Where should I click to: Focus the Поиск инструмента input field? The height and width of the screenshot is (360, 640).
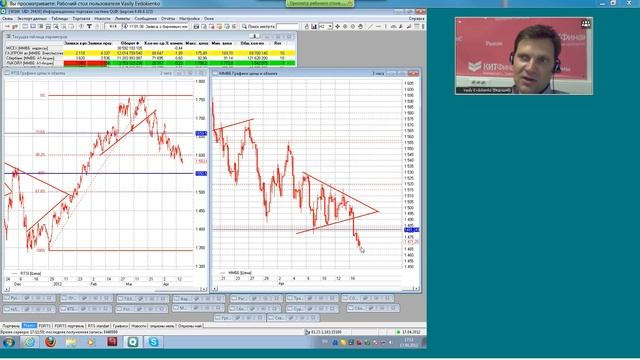point(288,27)
